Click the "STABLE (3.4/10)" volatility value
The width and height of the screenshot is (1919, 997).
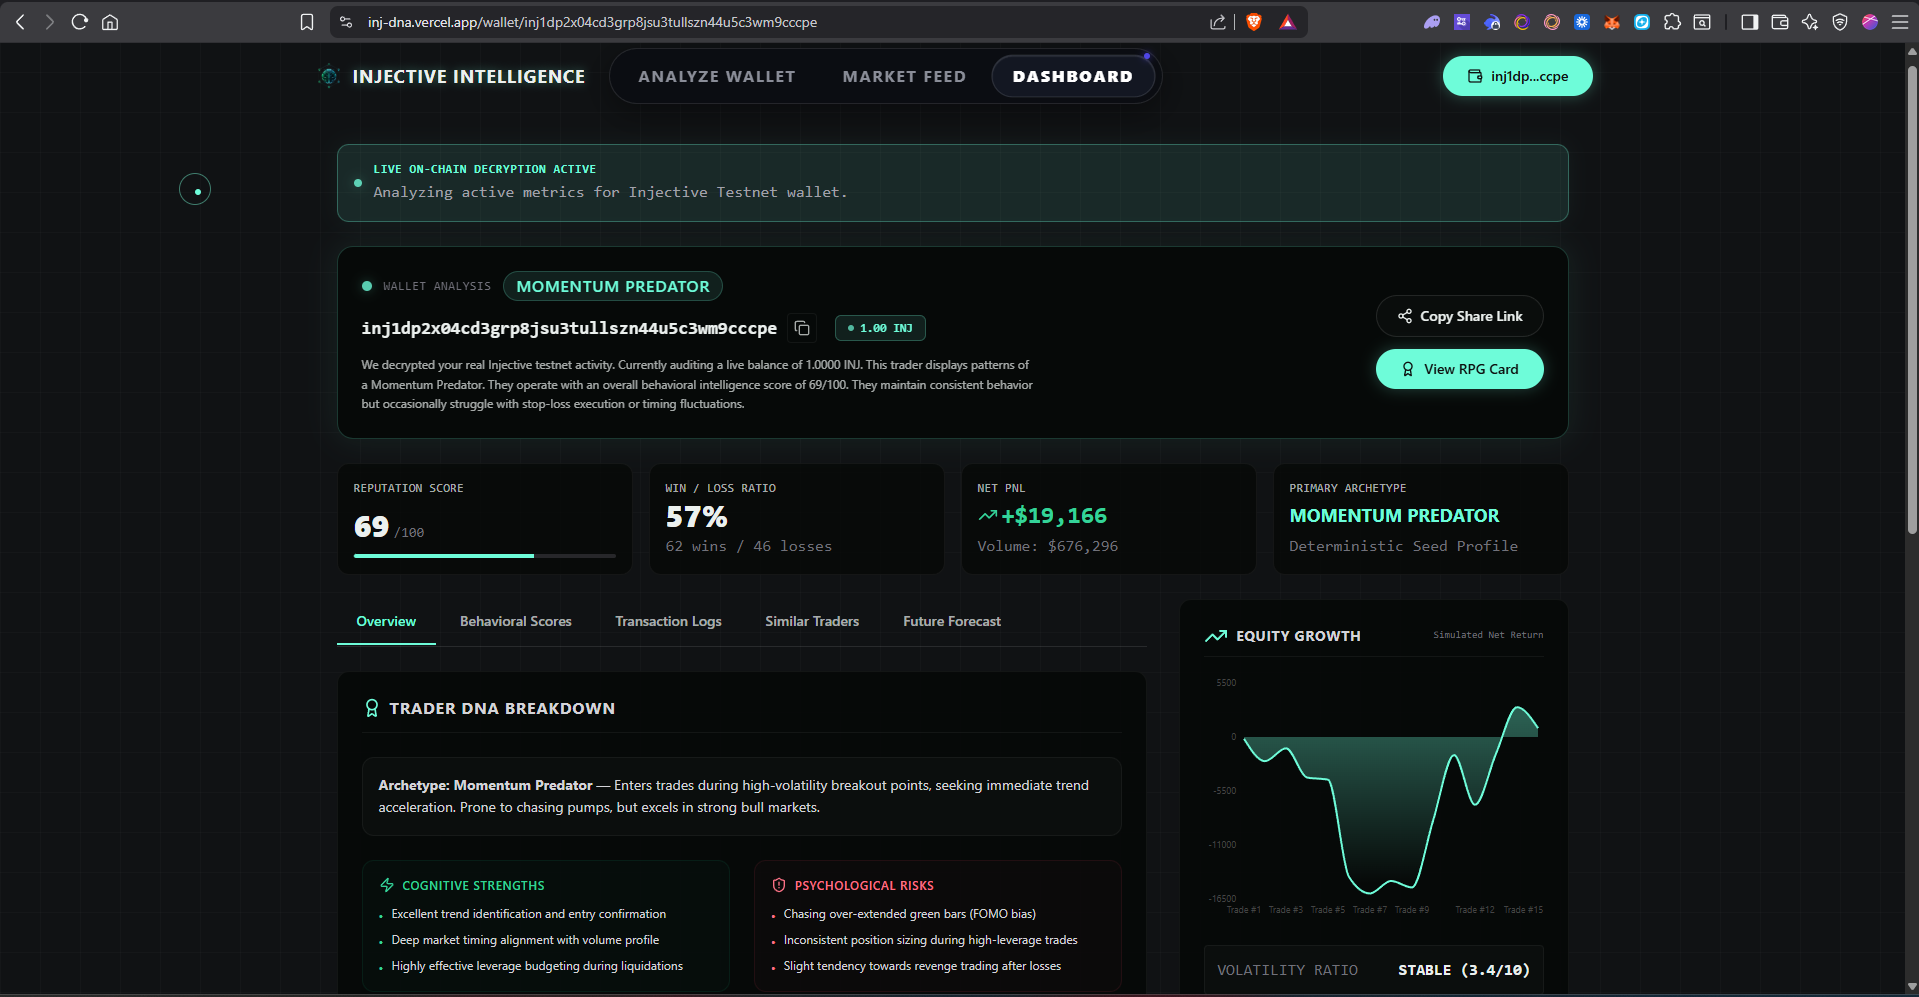point(1464,970)
